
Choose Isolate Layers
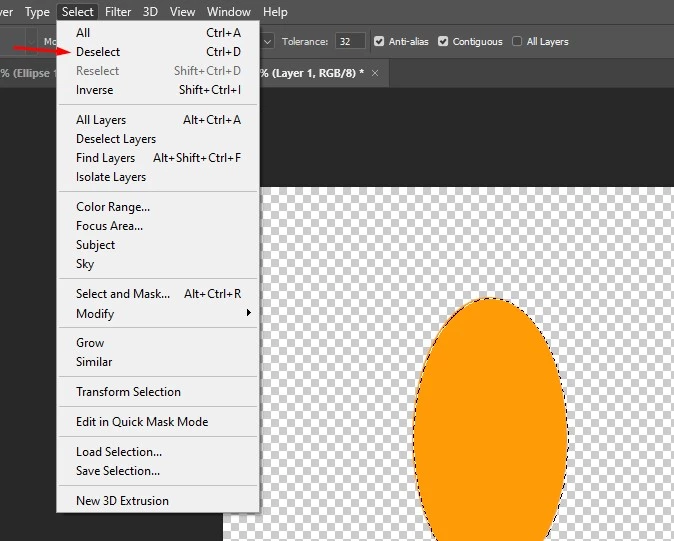(x=158, y=177)
